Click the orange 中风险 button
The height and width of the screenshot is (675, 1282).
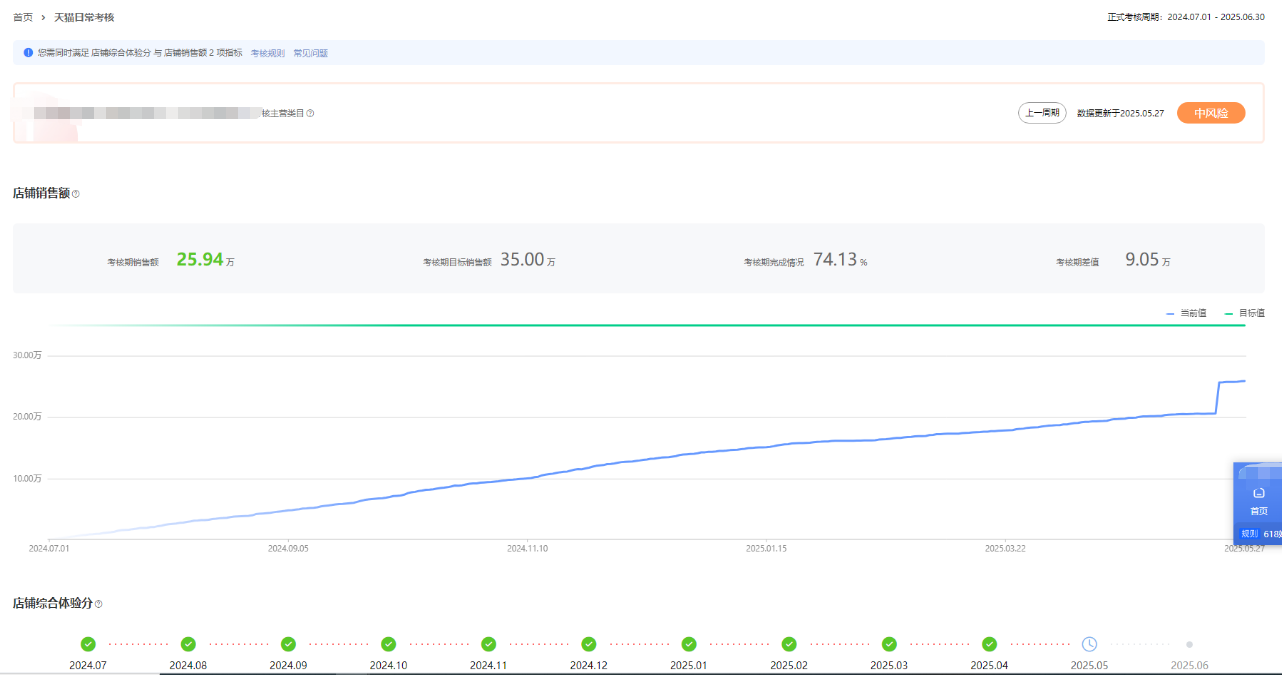tap(1210, 113)
